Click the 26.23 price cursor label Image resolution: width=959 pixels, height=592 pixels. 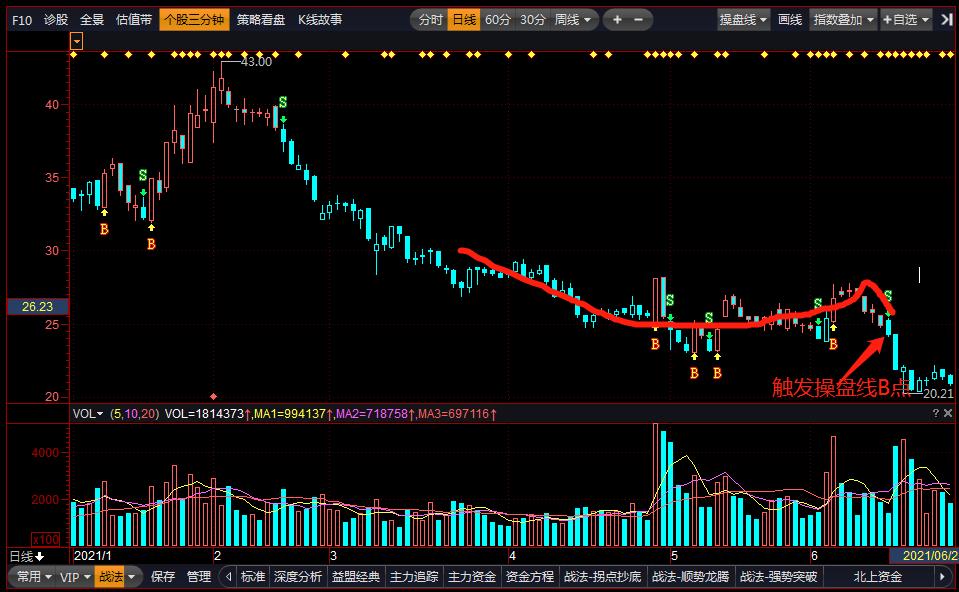pyautogui.click(x=37, y=306)
